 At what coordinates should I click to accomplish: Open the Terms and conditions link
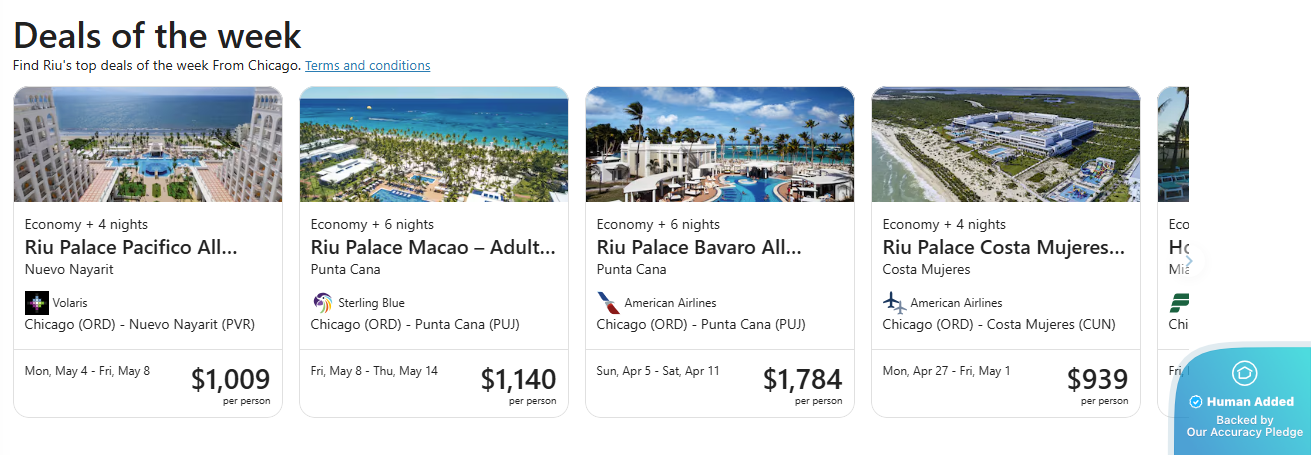tap(368, 66)
